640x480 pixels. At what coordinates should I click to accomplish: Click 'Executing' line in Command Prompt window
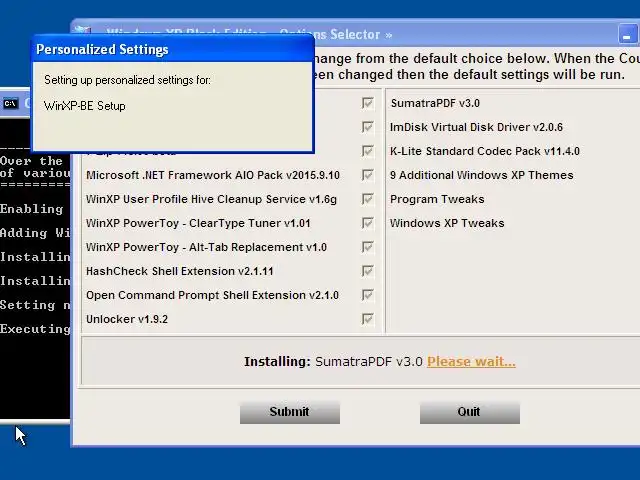[35, 329]
